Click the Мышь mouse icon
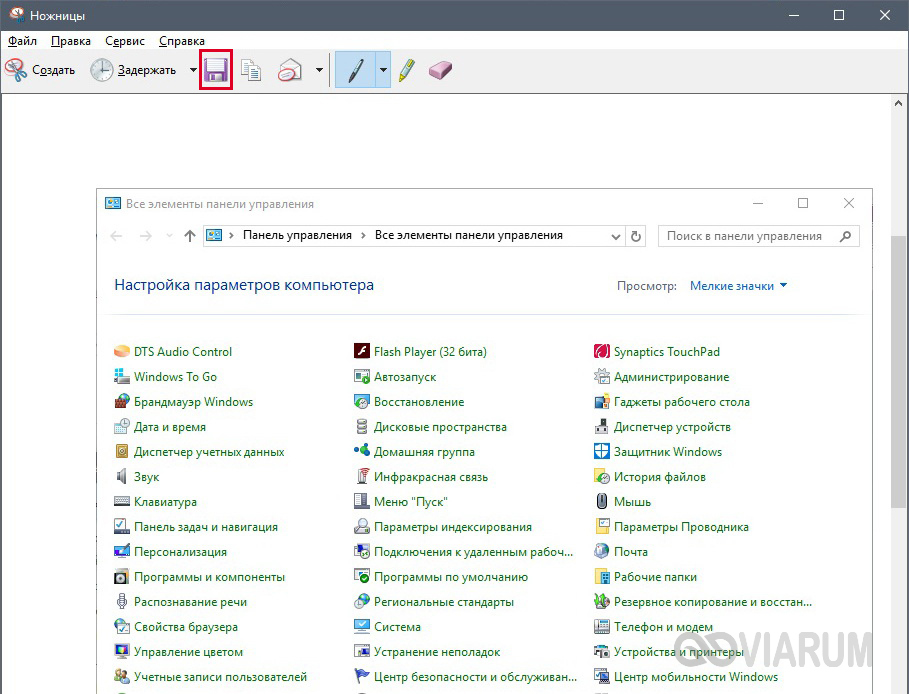 tap(602, 501)
